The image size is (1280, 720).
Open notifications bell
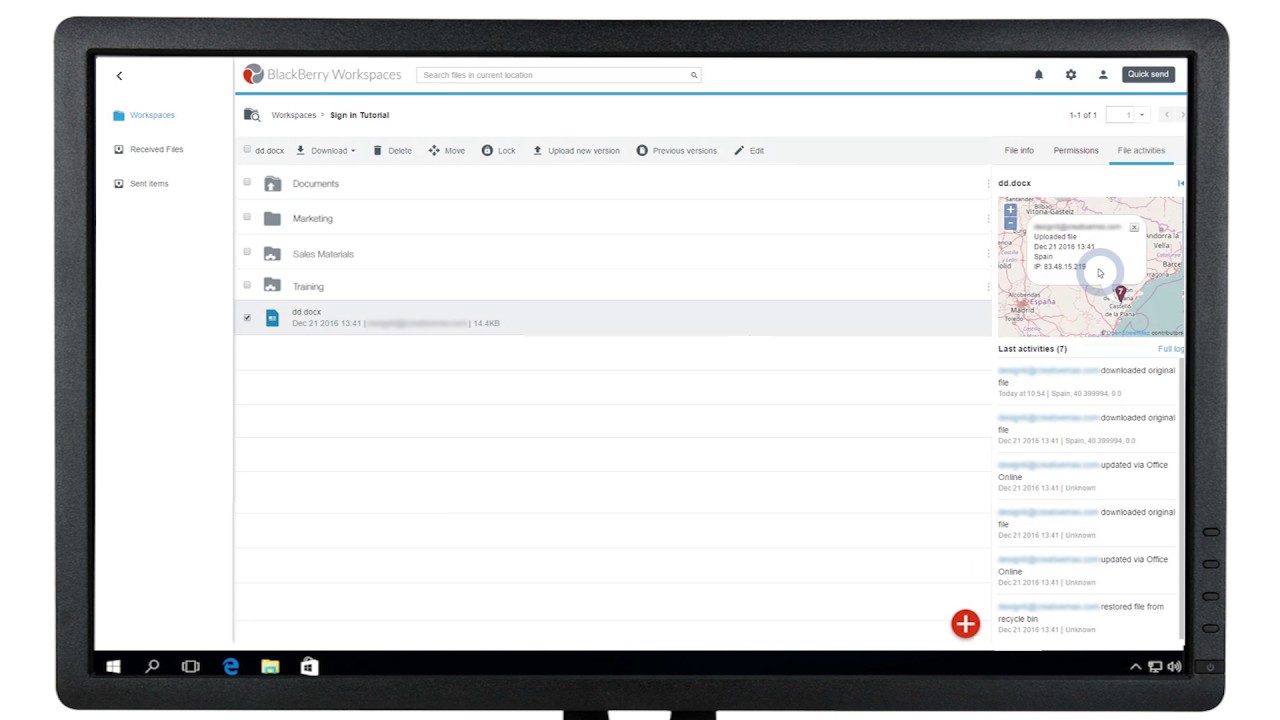[x=1038, y=75]
